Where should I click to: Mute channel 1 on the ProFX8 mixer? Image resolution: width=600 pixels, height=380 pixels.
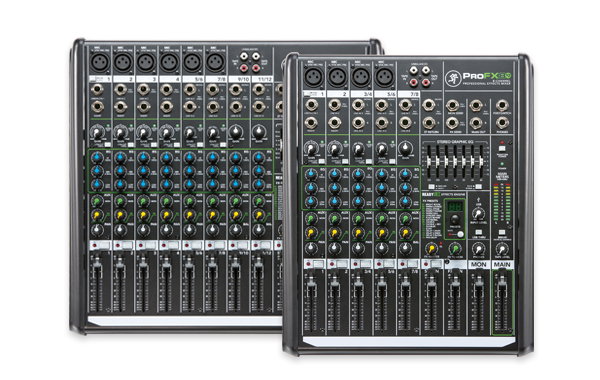(x=318, y=264)
